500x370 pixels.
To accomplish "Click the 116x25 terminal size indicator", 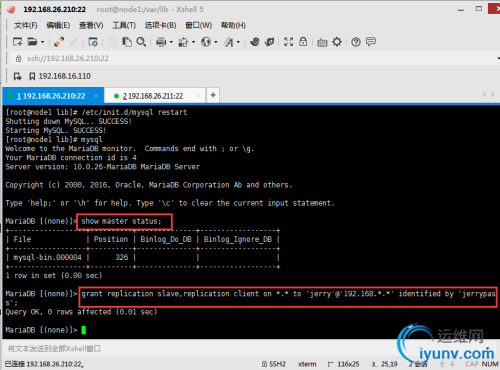I will (x=343, y=364).
